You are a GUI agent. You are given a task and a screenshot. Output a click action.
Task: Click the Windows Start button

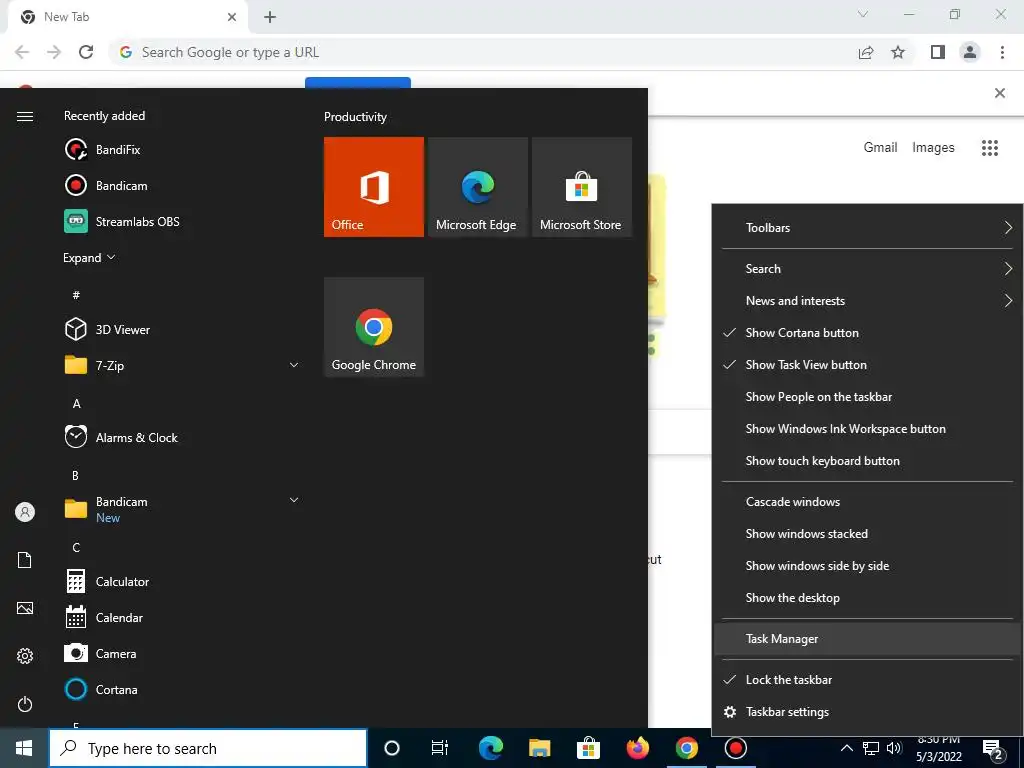coord(24,748)
